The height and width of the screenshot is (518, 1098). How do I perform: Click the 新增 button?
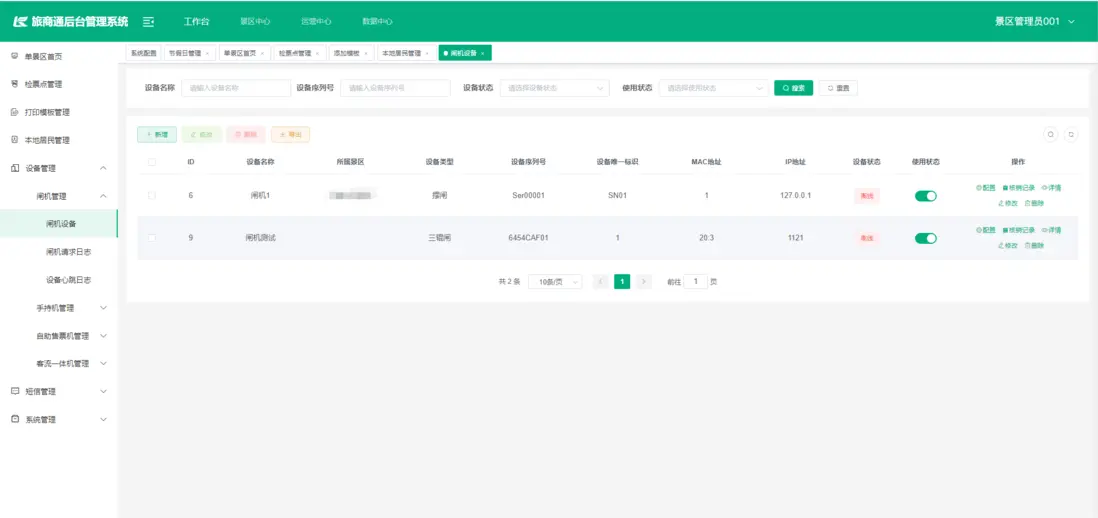tap(157, 134)
